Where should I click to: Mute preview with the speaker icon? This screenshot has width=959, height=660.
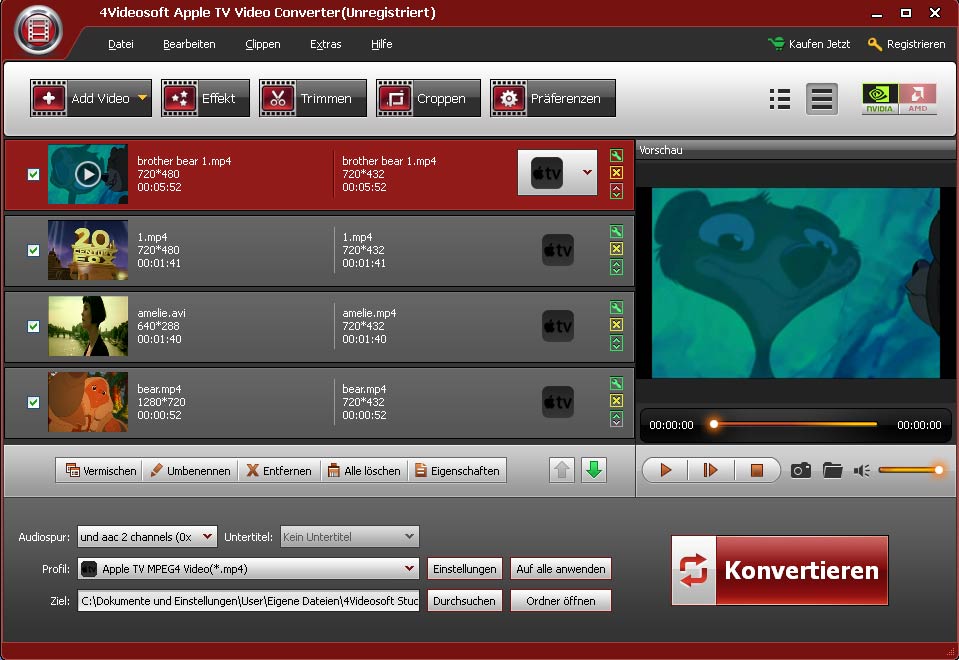click(861, 470)
